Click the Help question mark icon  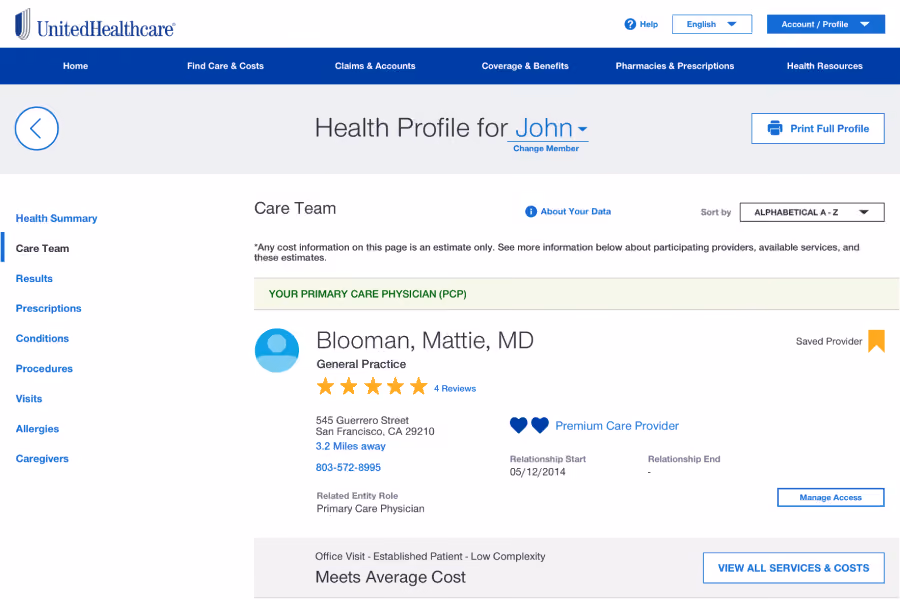[630, 24]
